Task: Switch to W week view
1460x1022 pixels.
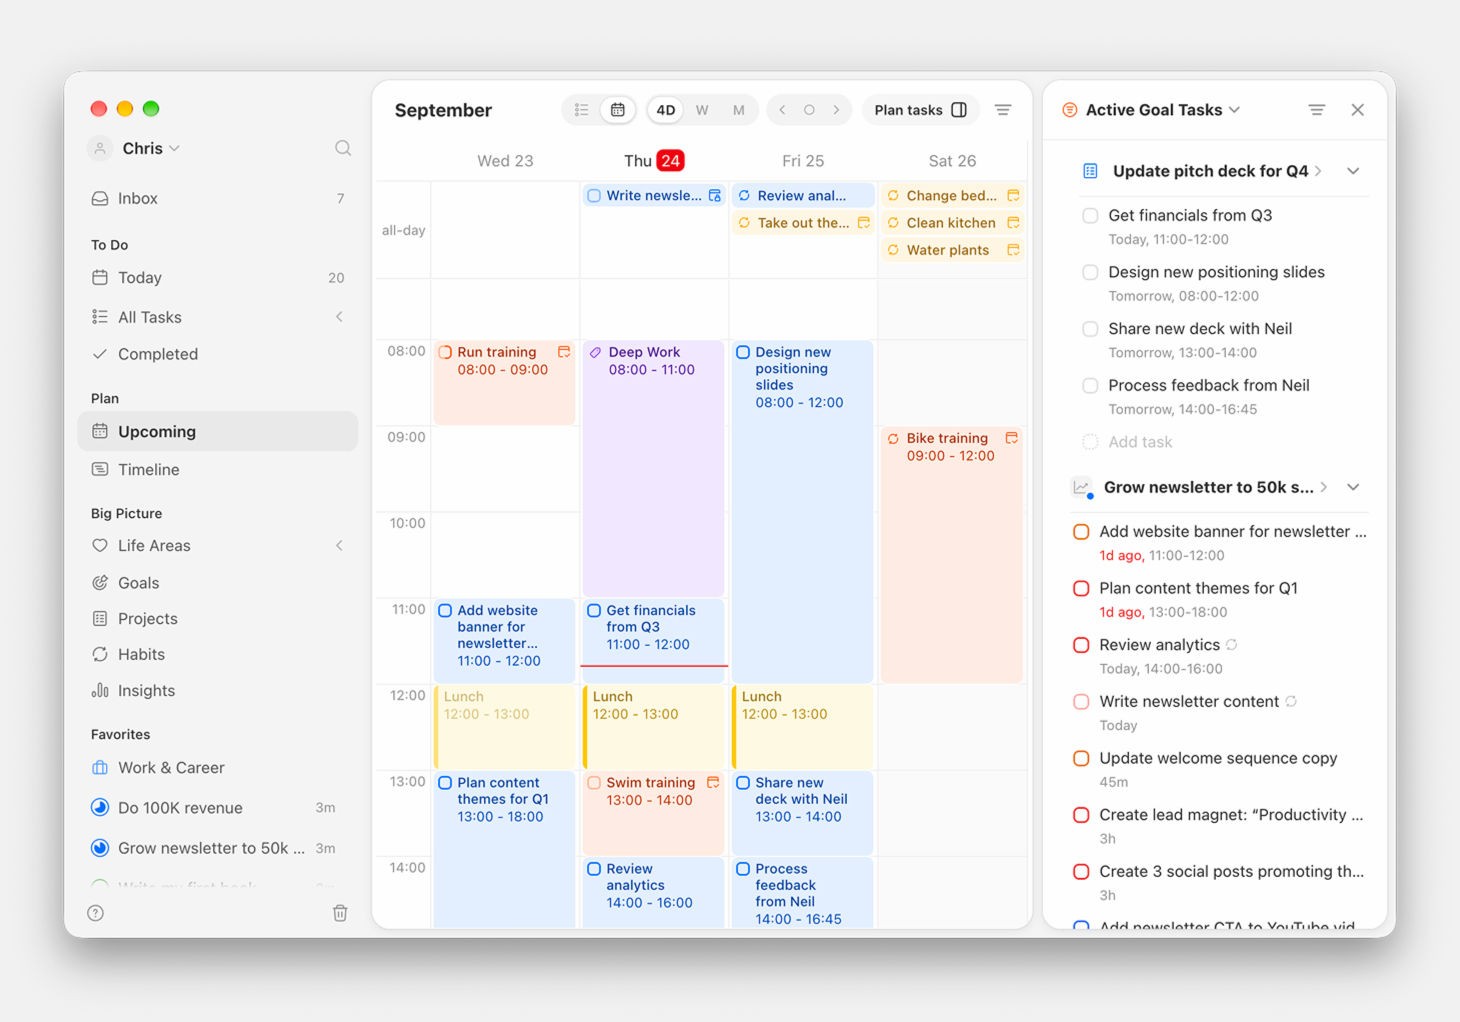Action: click(702, 110)
